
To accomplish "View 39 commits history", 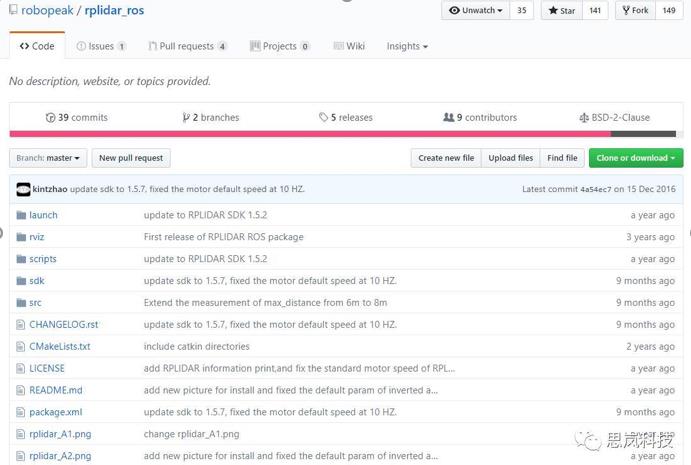I will tap(77, 118).
